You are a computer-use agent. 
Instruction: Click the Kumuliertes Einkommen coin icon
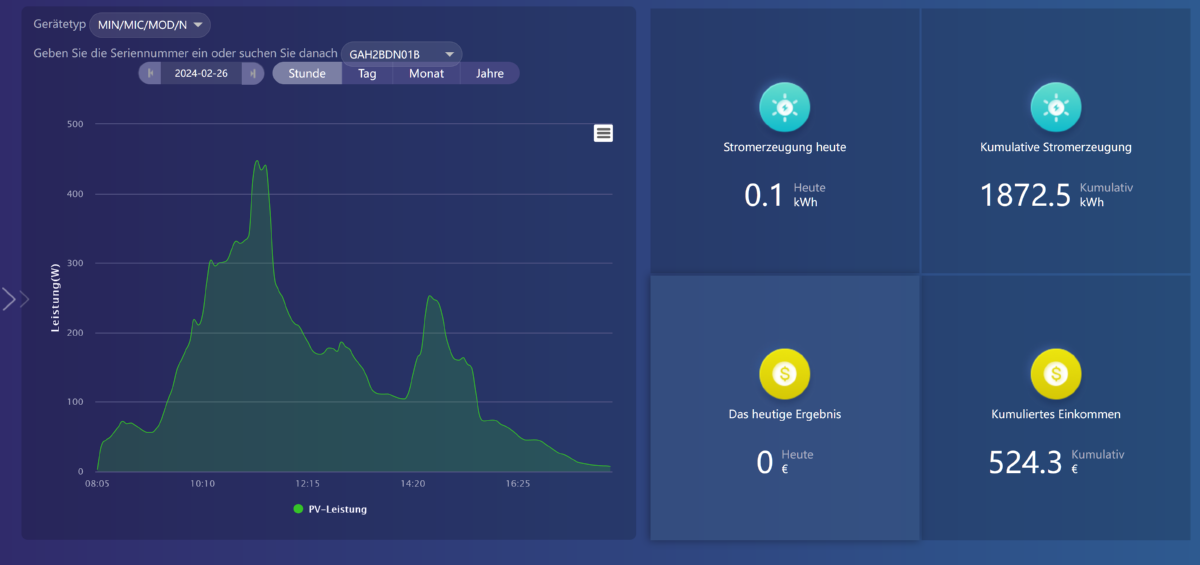click(1056, 374)
